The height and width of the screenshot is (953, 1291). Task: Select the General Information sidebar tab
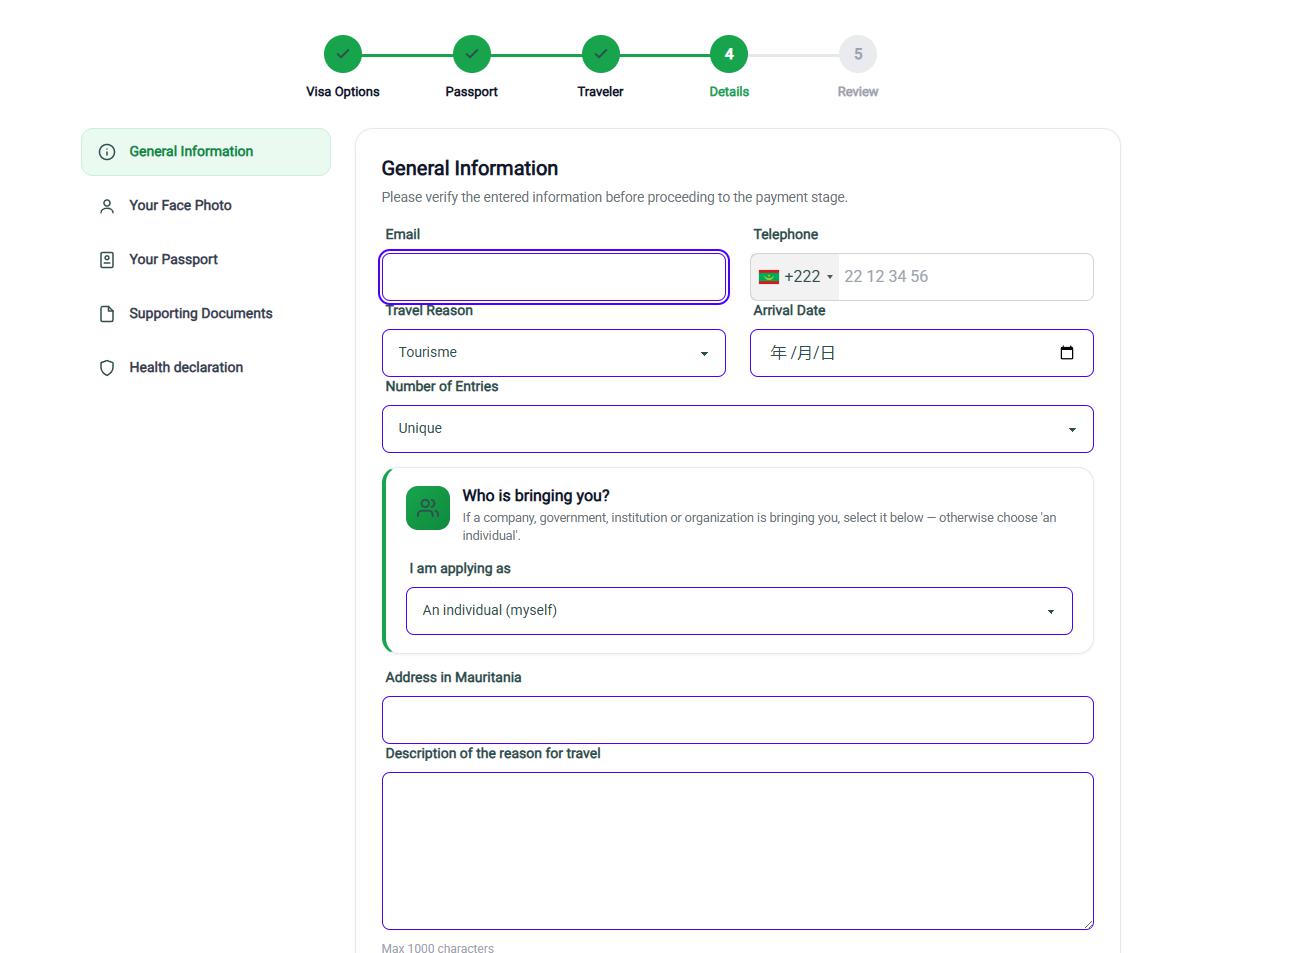click(x=206, y=152)
